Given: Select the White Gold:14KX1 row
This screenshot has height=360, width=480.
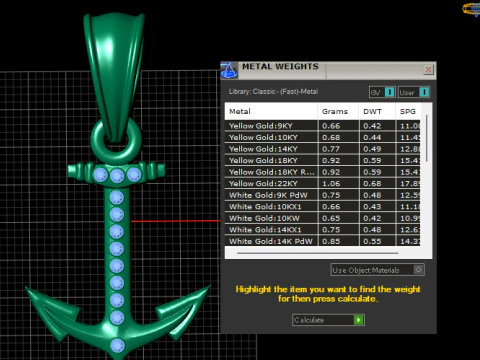Looking at the screenshot, I should pos(323,230).
